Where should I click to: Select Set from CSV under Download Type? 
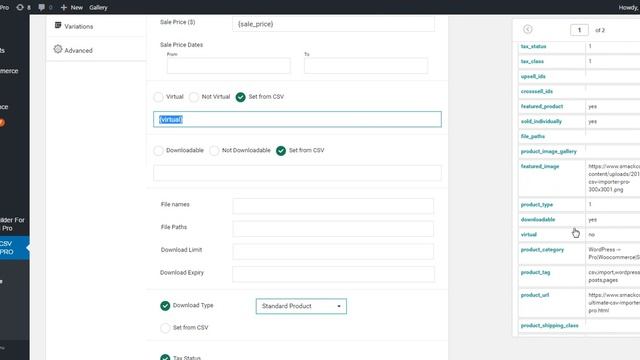pyautogui.click(x=165, y=328)
